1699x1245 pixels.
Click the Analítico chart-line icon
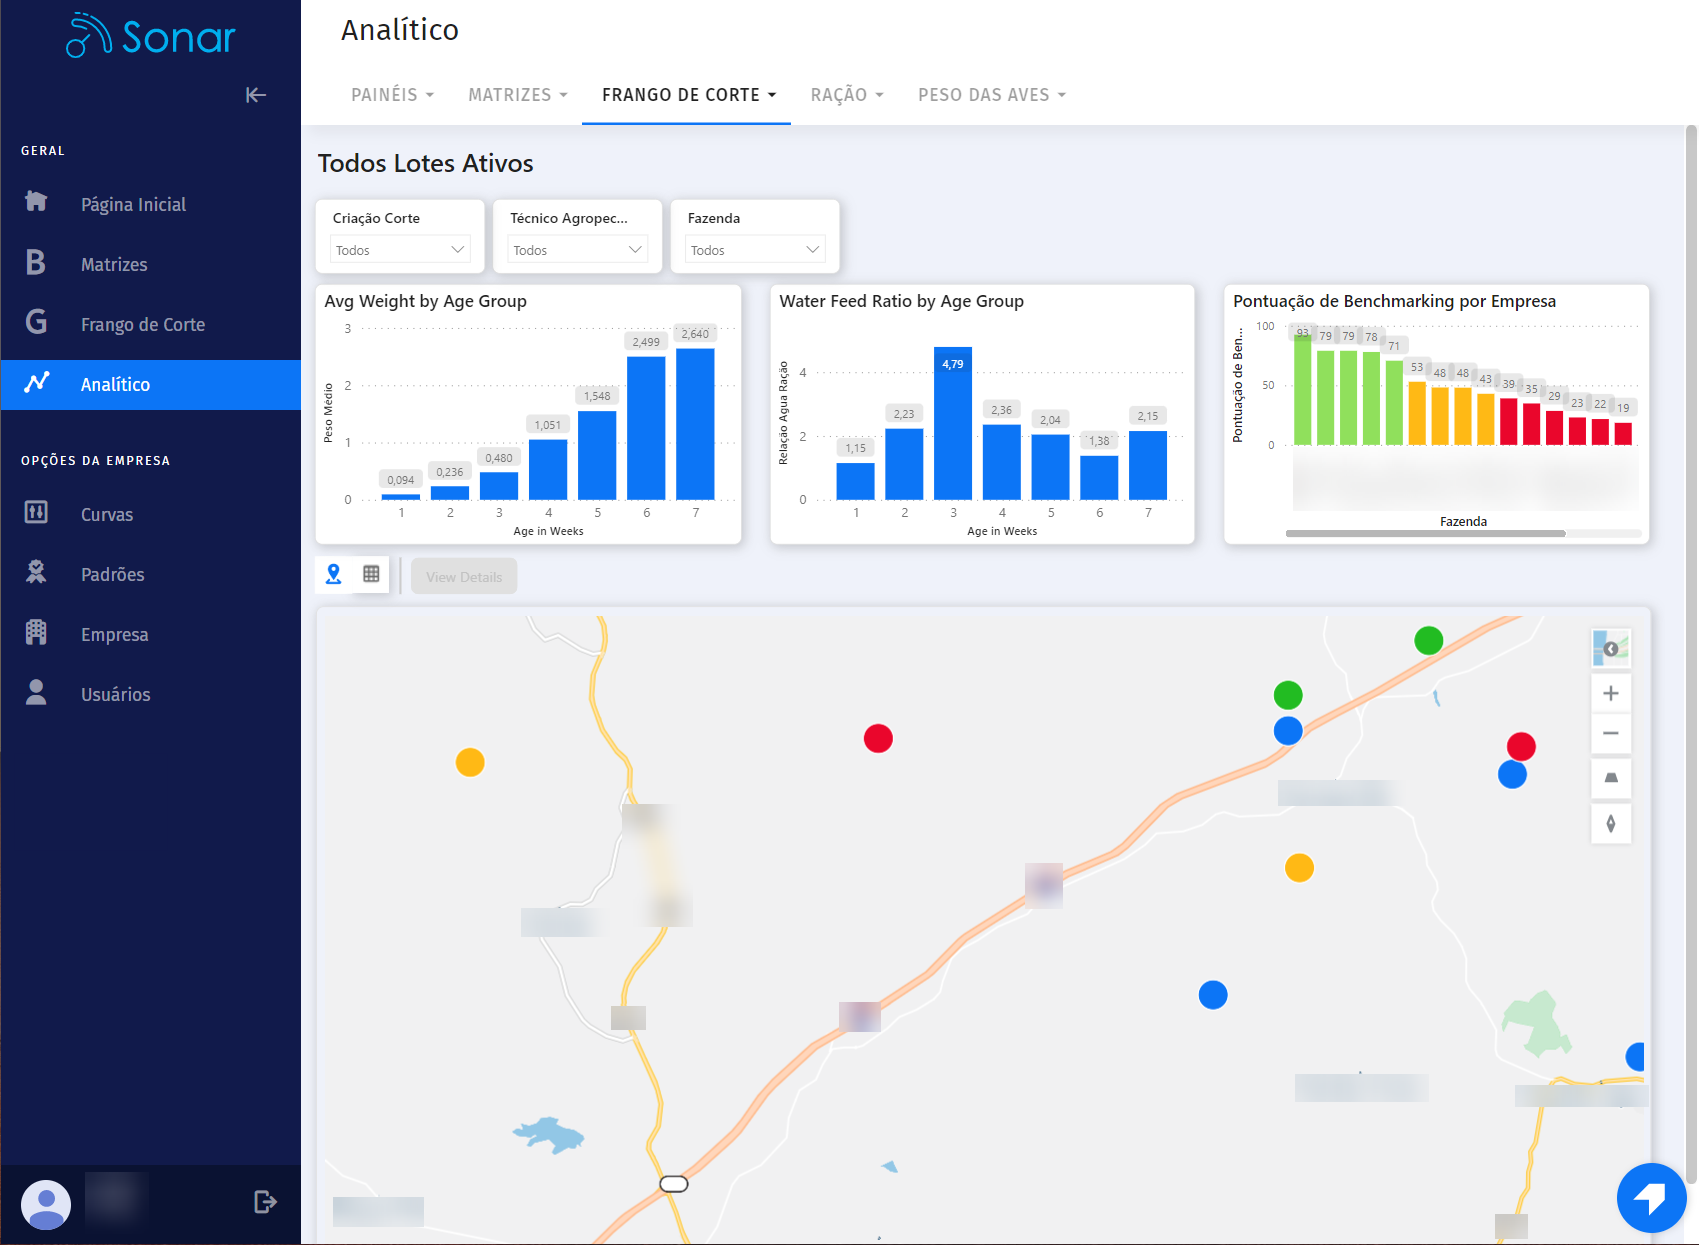37,383
